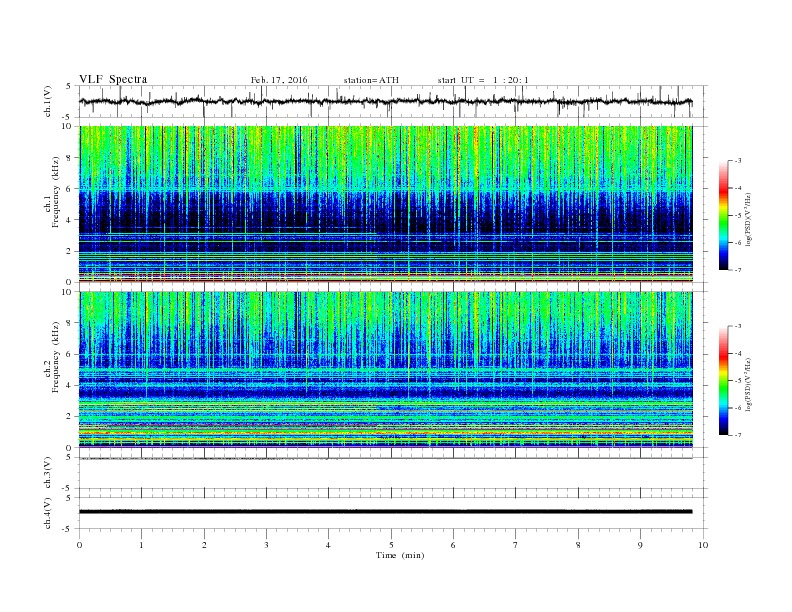Screen dimensions: 792x612
Task: Click the "VLF Spectra" title text
Action: [113, 79]
